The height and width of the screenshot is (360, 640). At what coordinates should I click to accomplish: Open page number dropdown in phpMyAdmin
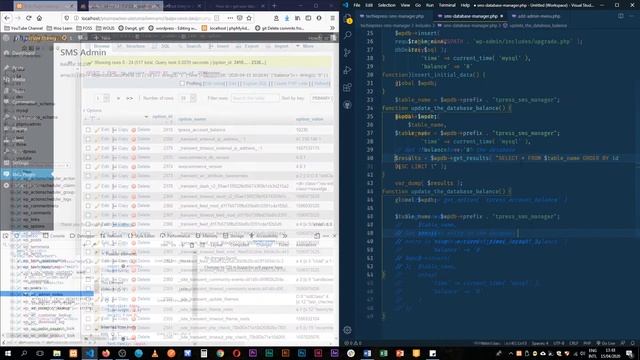pyautogui.click(x=102, y=98)
